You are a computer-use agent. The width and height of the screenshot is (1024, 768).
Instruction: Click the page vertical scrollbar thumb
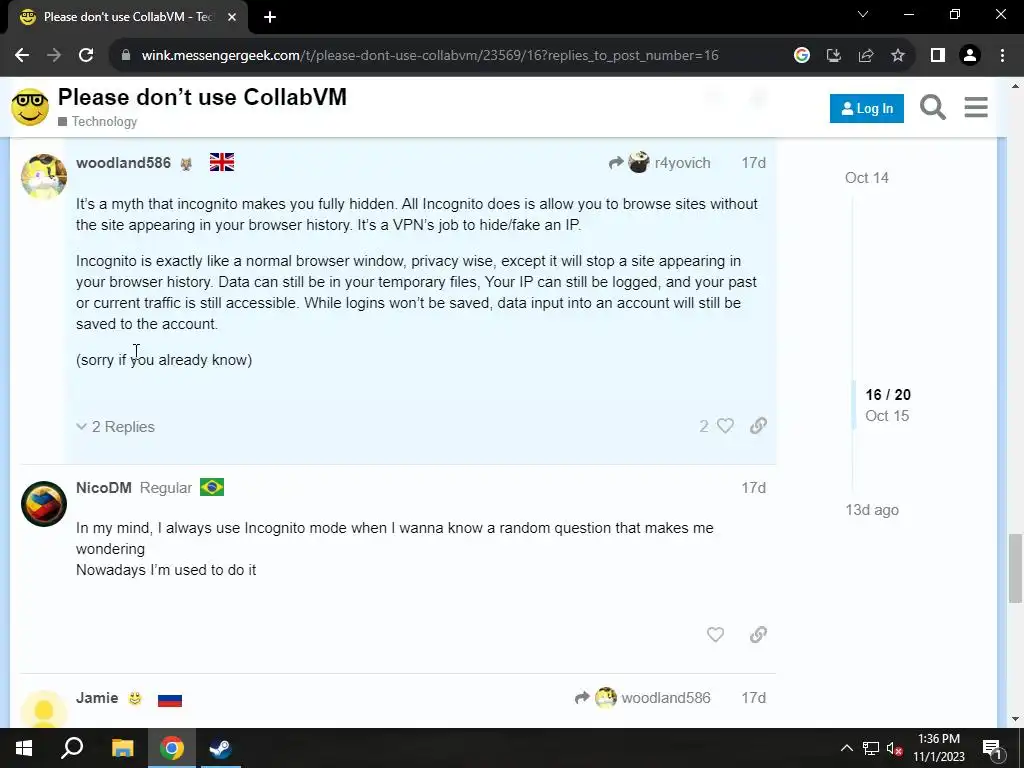[1015, 568]
